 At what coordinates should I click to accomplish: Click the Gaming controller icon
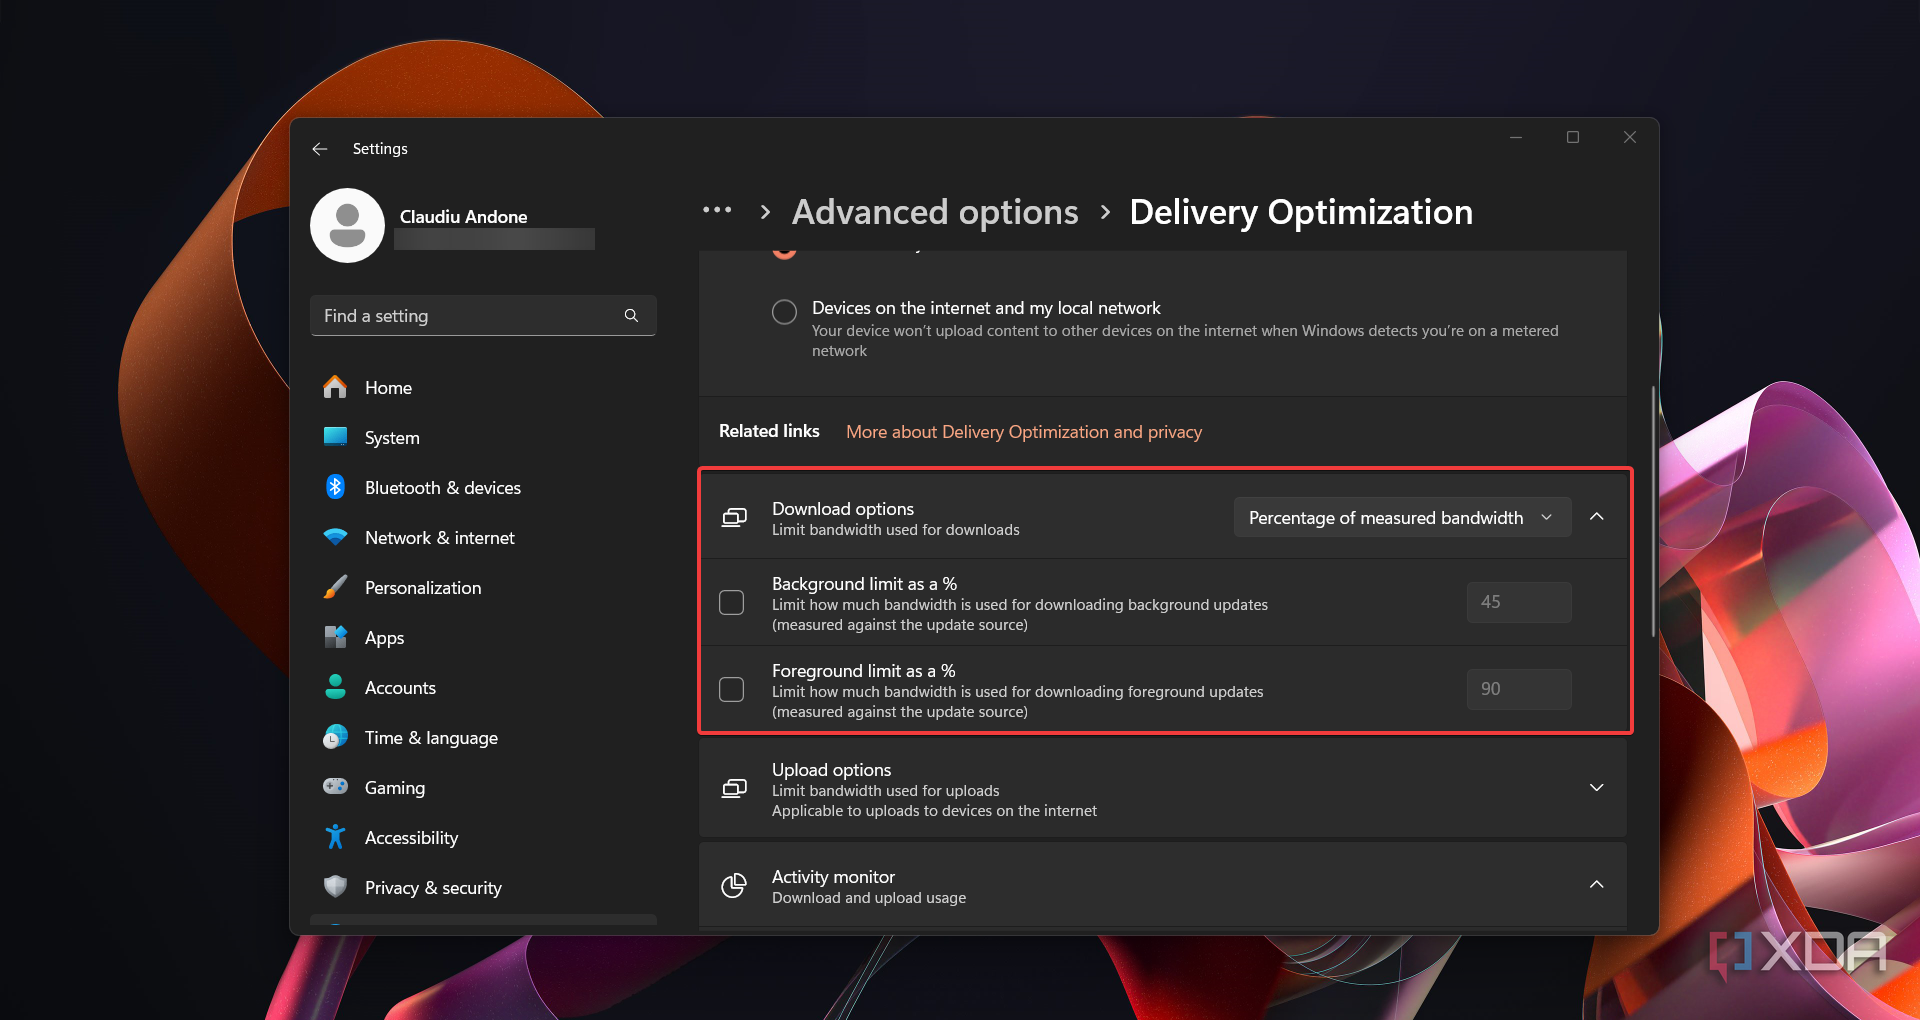[335, 787]
